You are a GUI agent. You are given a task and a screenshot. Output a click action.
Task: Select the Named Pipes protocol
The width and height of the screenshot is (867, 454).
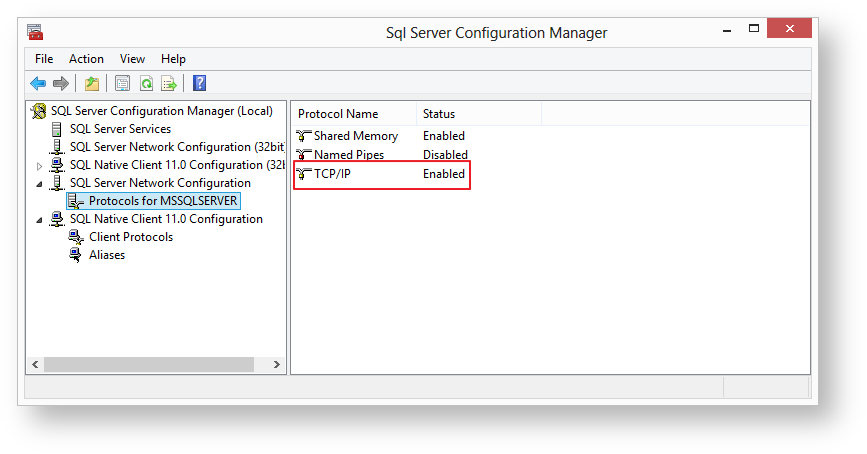[348, 155]
